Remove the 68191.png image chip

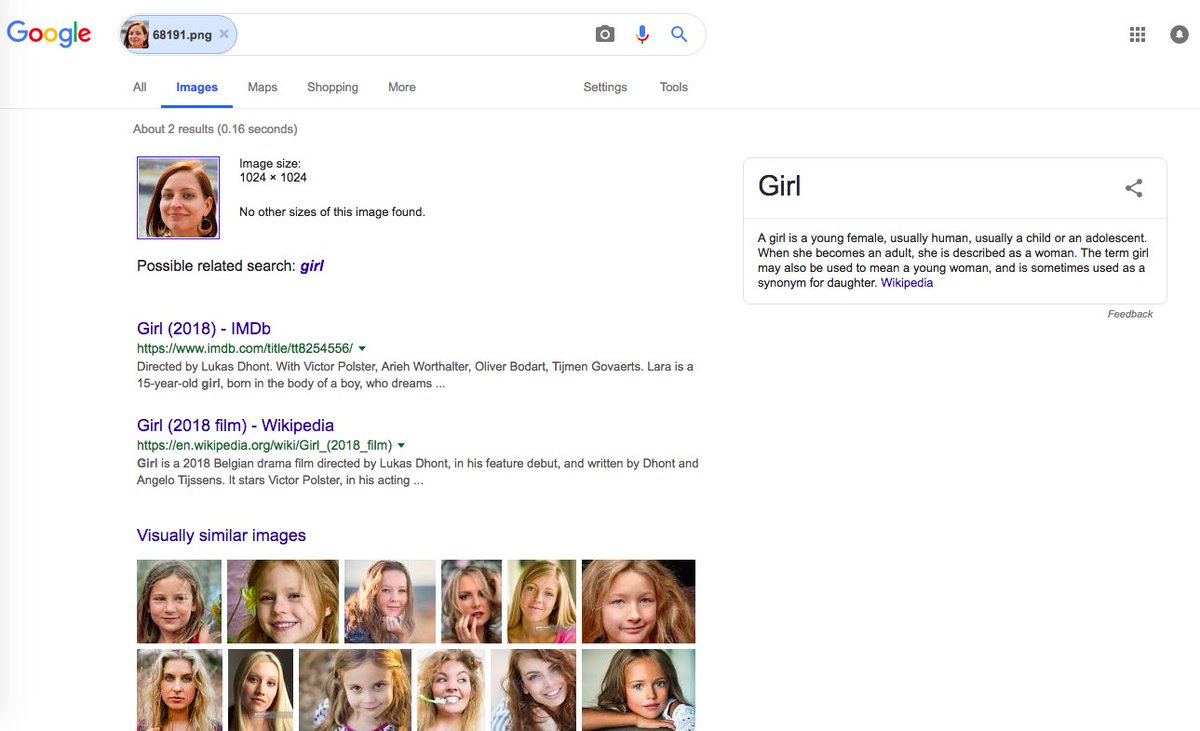pos(224,34)
